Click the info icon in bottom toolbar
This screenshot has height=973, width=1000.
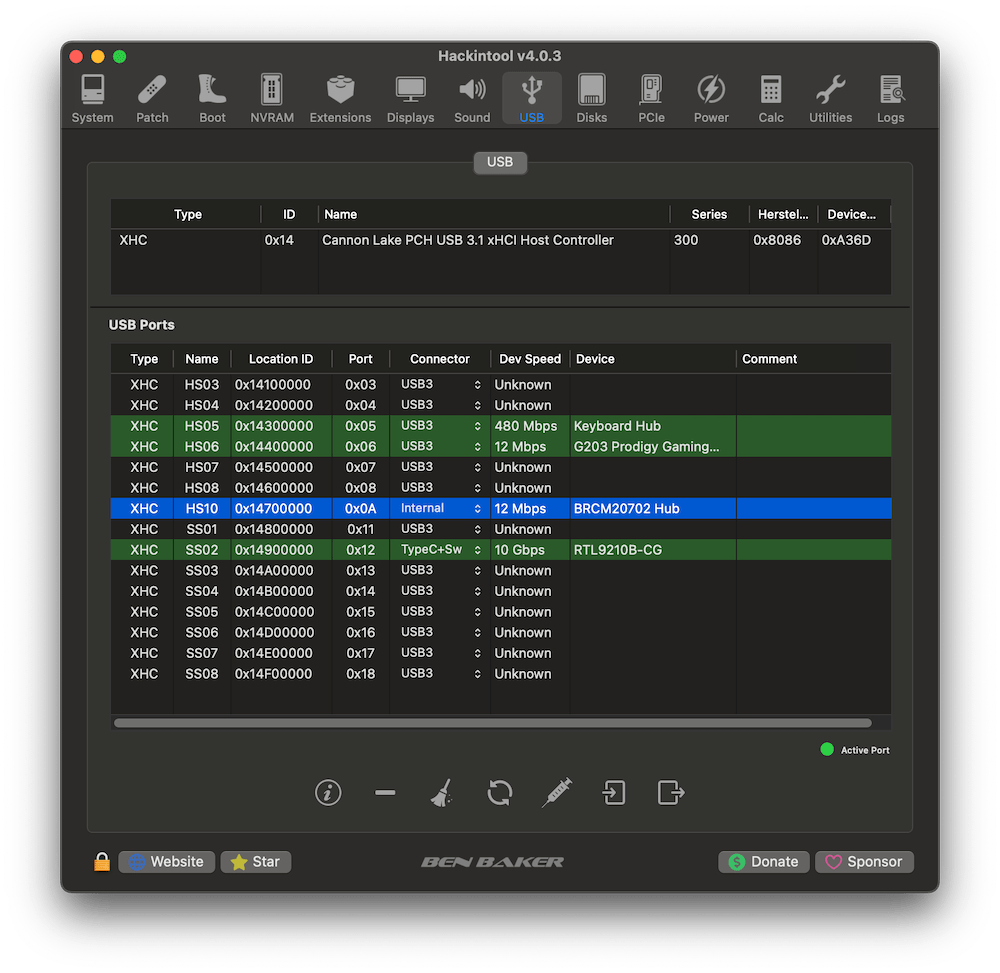tap(328, 793)
